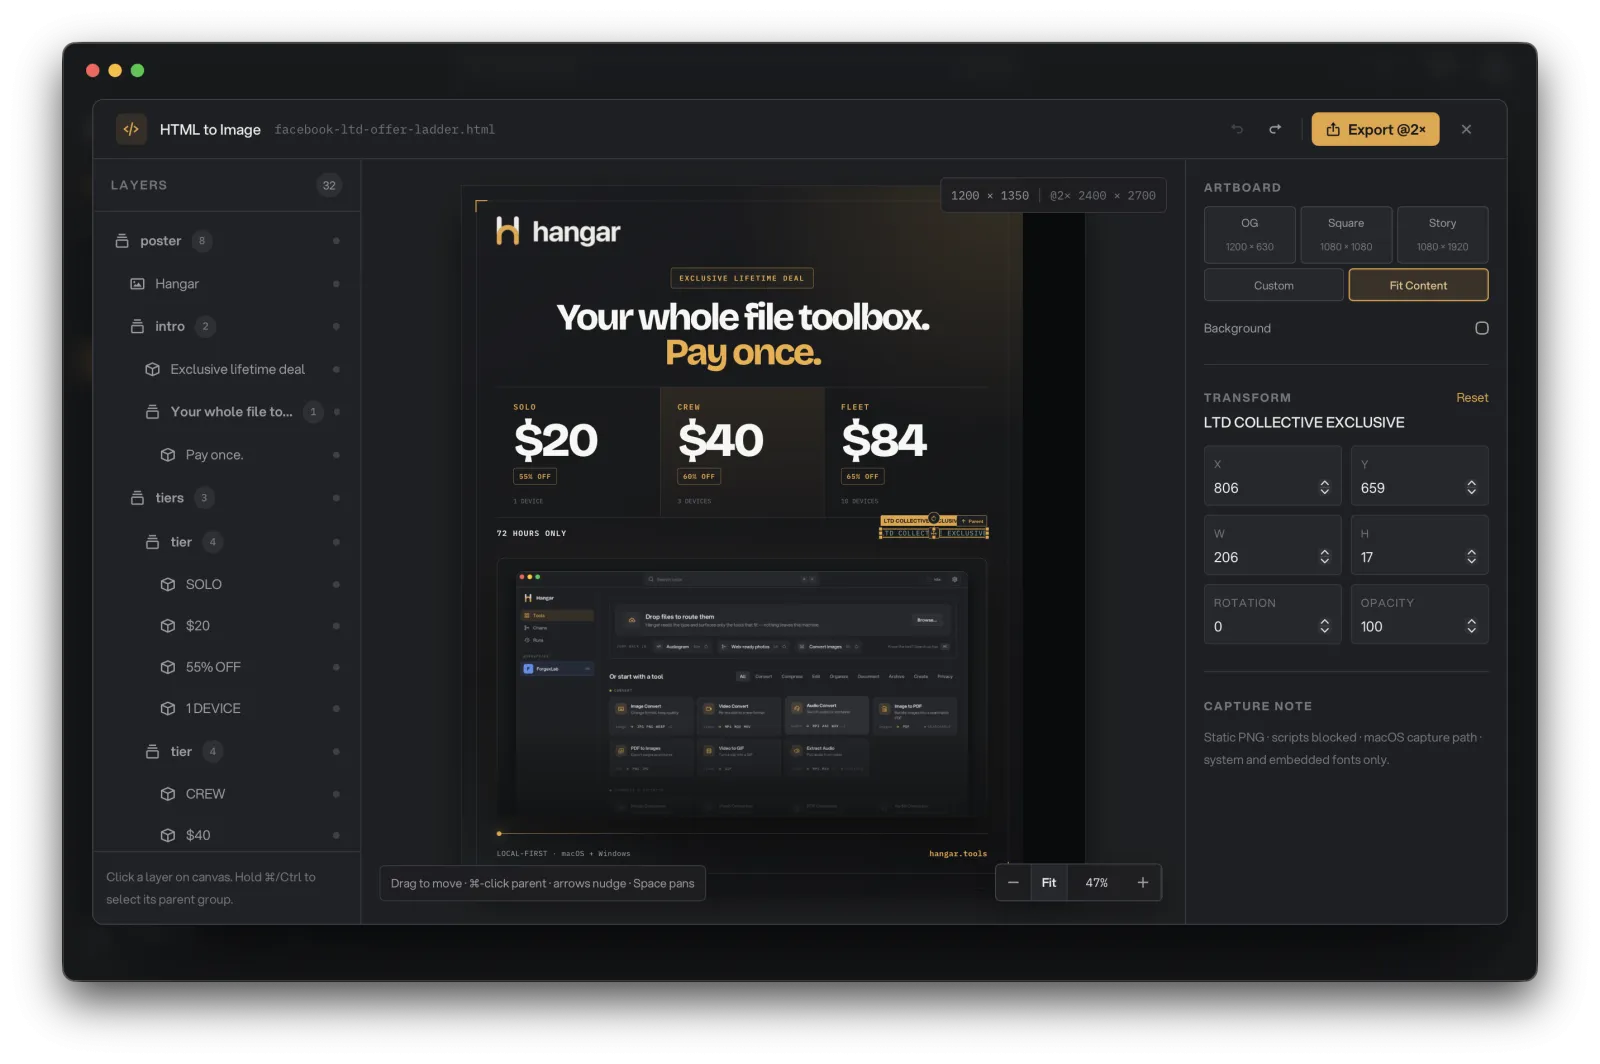Select the Custom artboard option
This screenshot has width=1600, height=1064.
click(x=1273, y=285)
